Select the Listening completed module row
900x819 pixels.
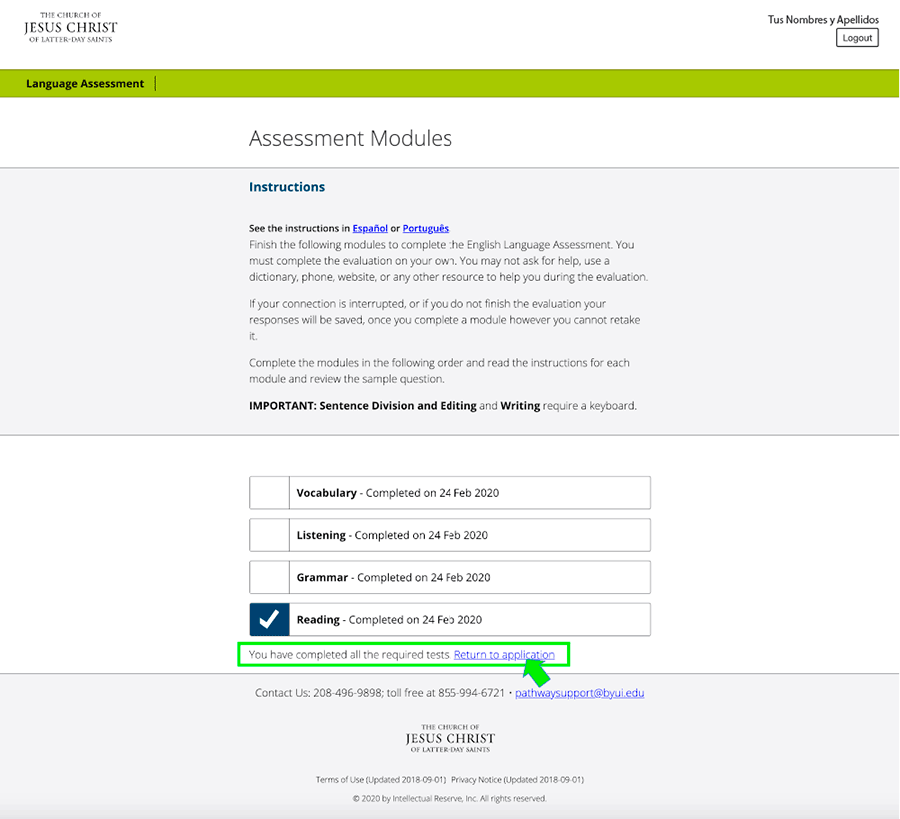(x=470, y=534)
